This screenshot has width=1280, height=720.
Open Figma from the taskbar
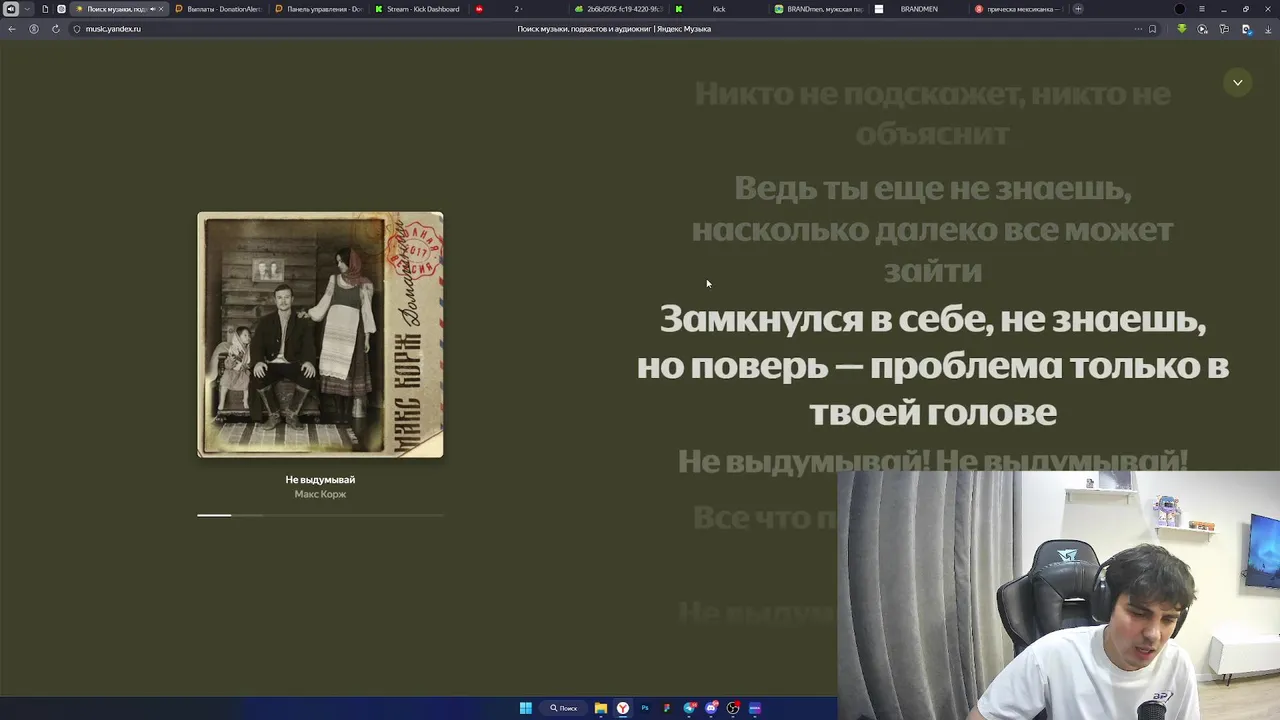667,708
